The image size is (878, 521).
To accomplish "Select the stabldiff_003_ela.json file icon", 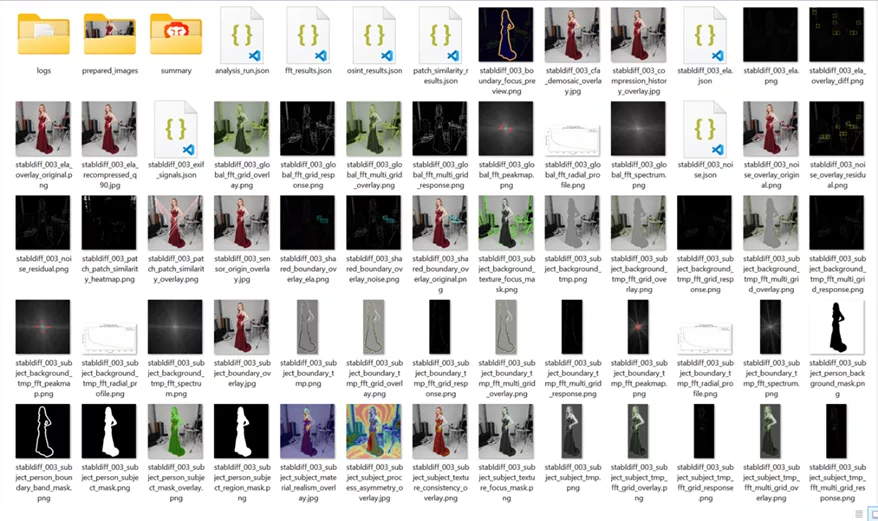I will 704,35.
